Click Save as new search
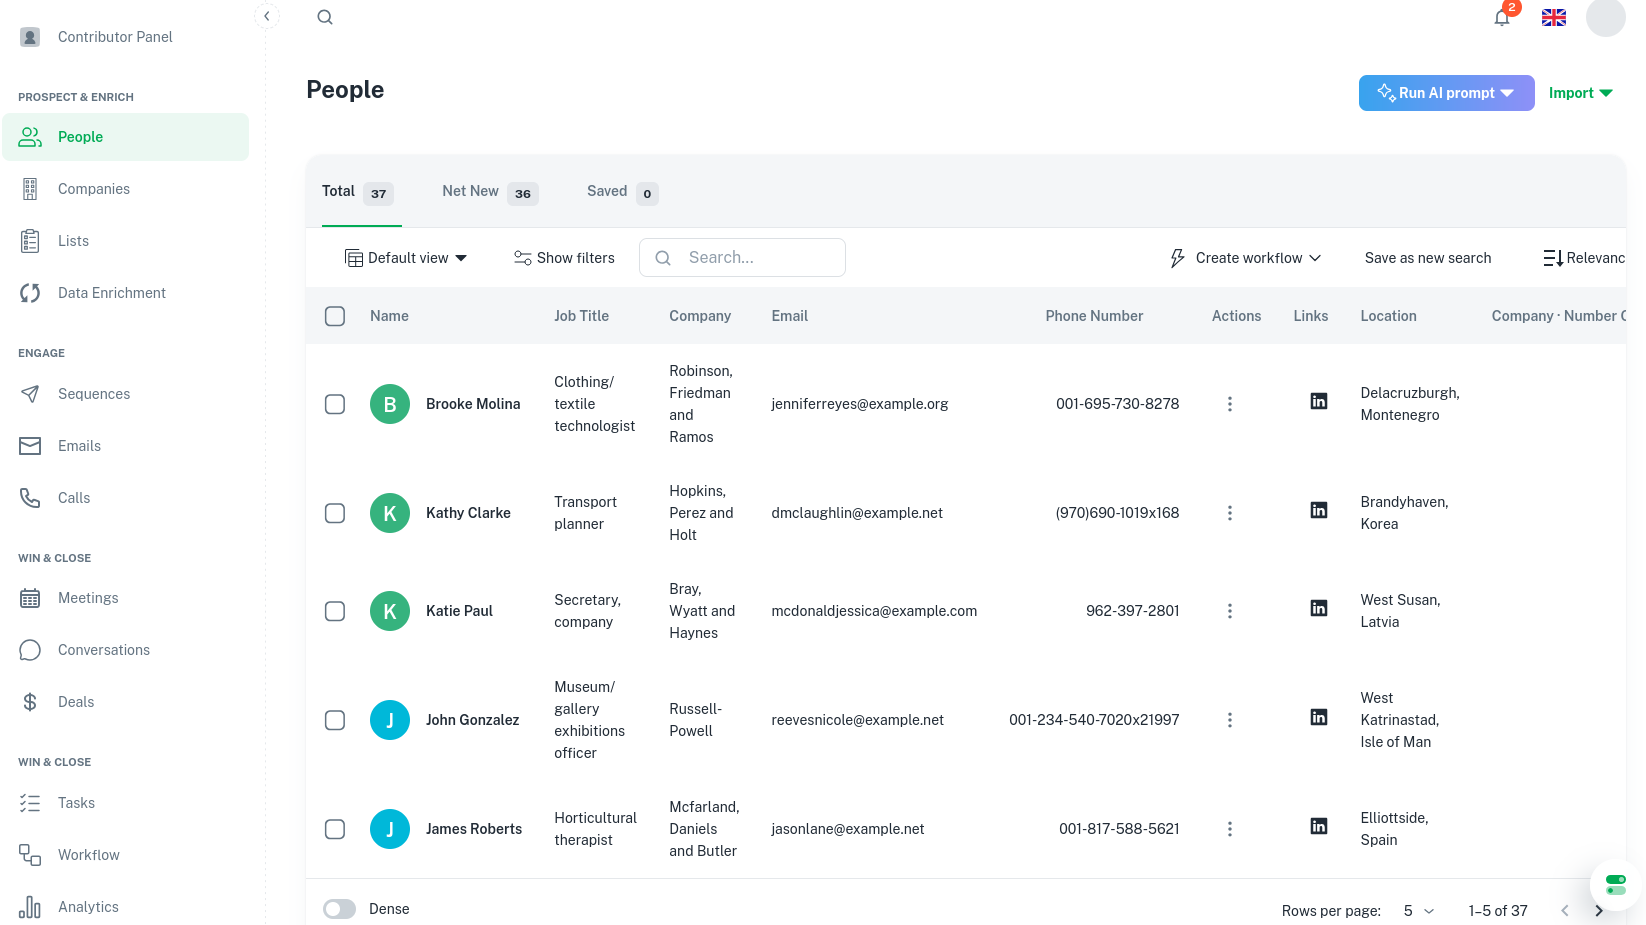Screen dimensions: 1646x925 coord(1428,258)
